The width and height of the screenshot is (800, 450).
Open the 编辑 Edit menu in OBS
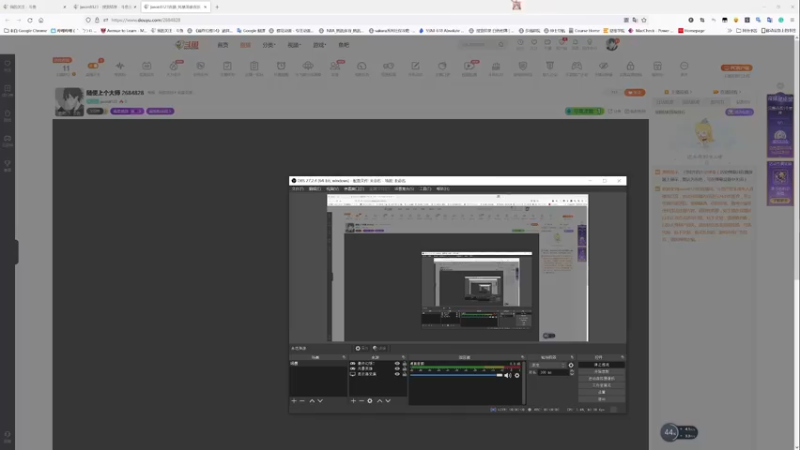315,189
